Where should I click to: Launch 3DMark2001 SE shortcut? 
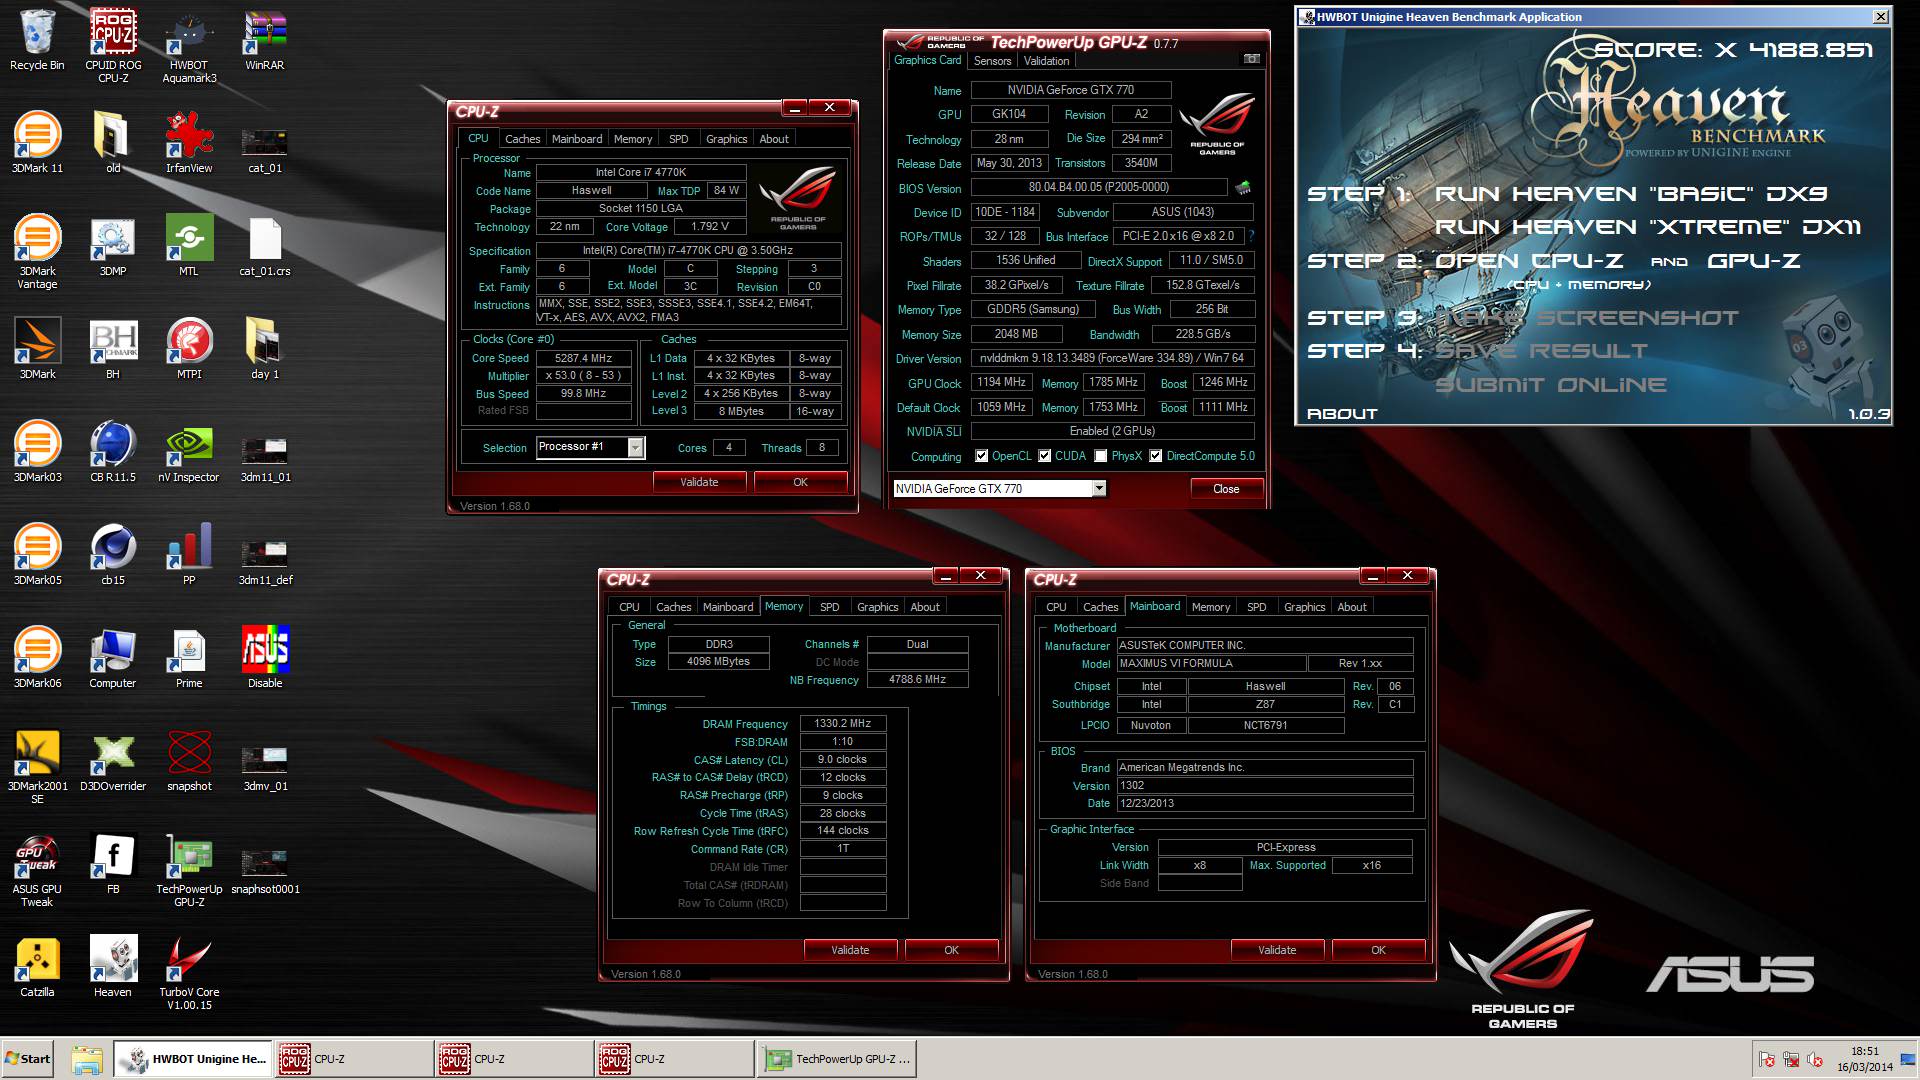(x=37, y=767)
